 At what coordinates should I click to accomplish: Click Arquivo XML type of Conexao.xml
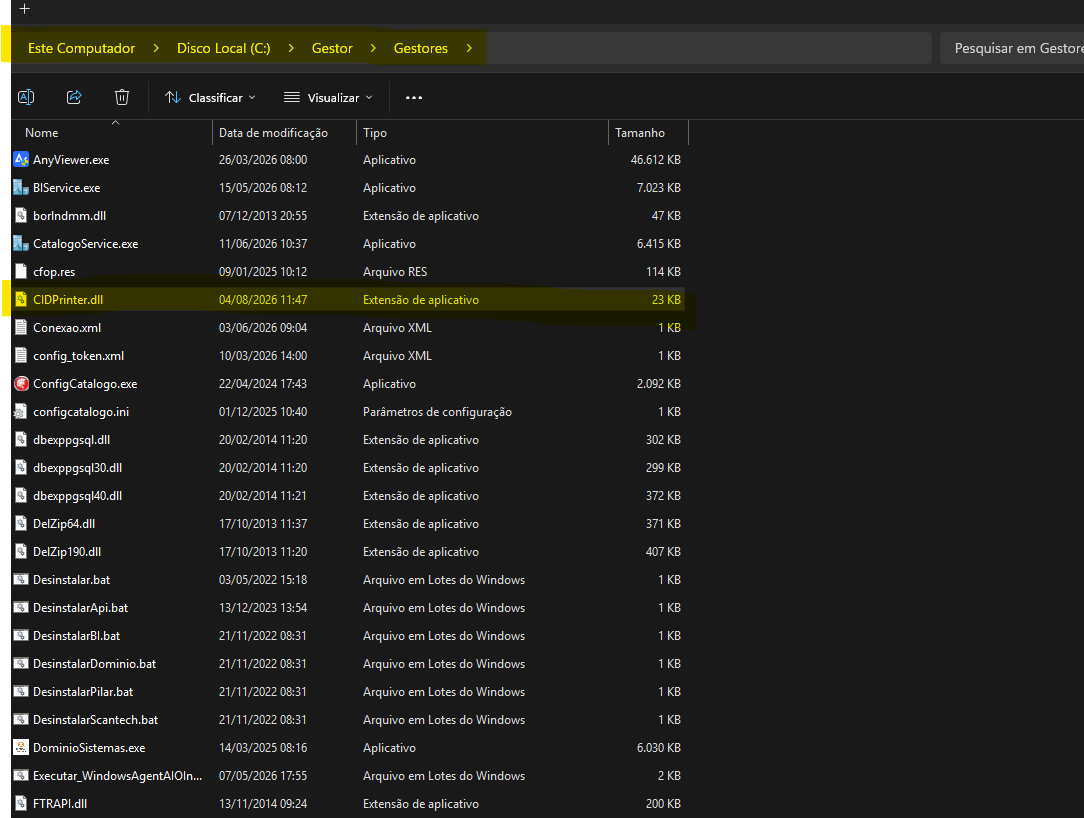[397, 328]
